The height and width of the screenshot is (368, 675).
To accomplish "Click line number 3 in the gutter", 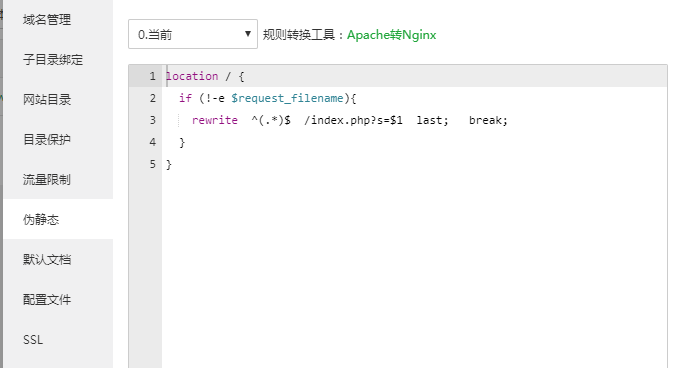I will pyautogui.click(x=152, y=121).
